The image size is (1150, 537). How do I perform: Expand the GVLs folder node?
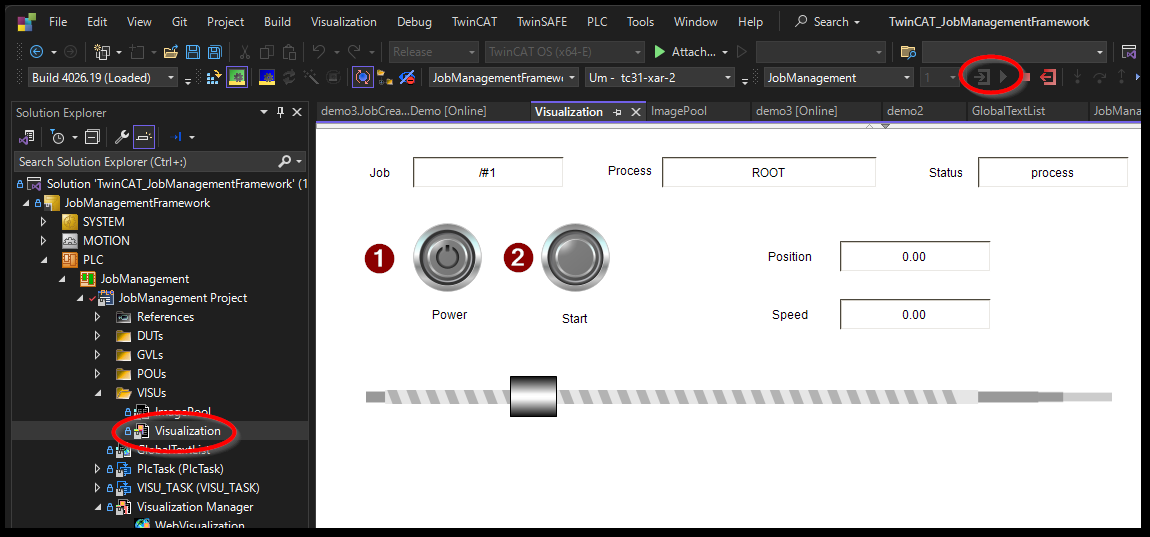tap(98, 355)
